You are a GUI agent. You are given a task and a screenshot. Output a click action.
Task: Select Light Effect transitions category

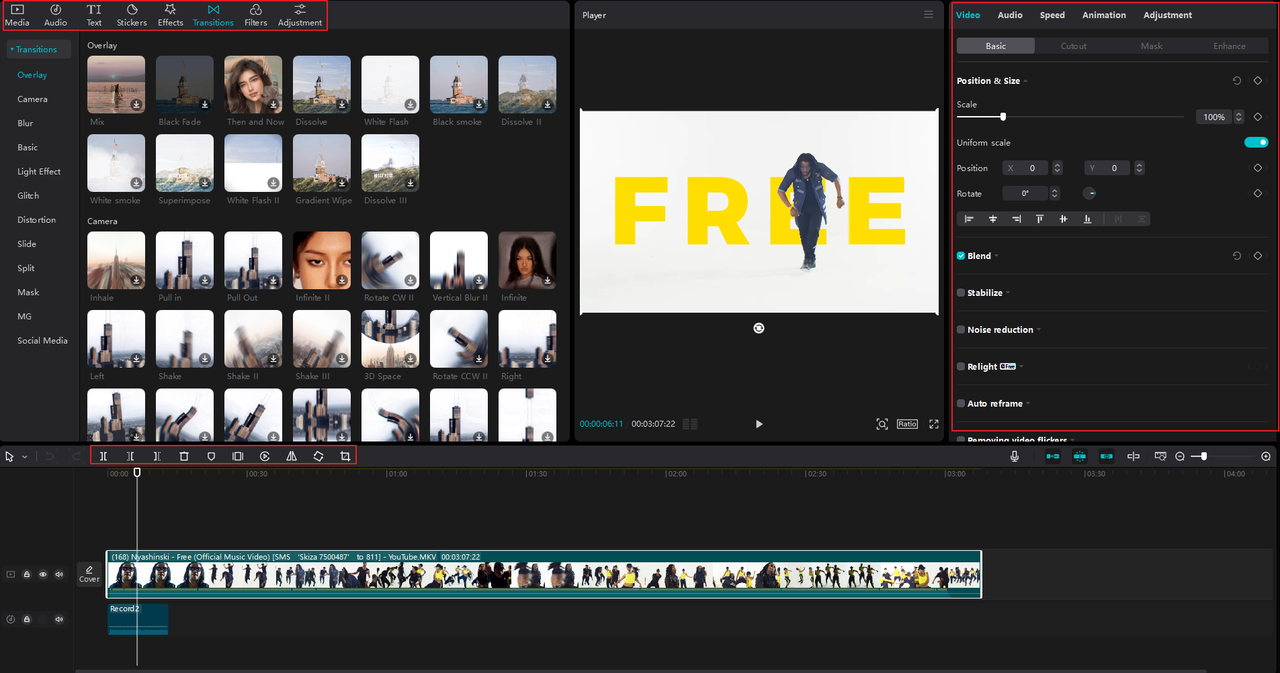pos(39,172)
